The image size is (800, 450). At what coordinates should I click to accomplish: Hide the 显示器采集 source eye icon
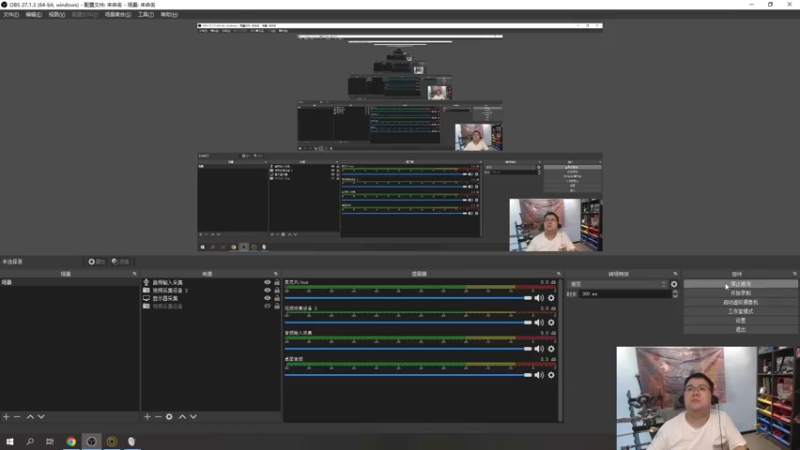[x=267, y=298]
